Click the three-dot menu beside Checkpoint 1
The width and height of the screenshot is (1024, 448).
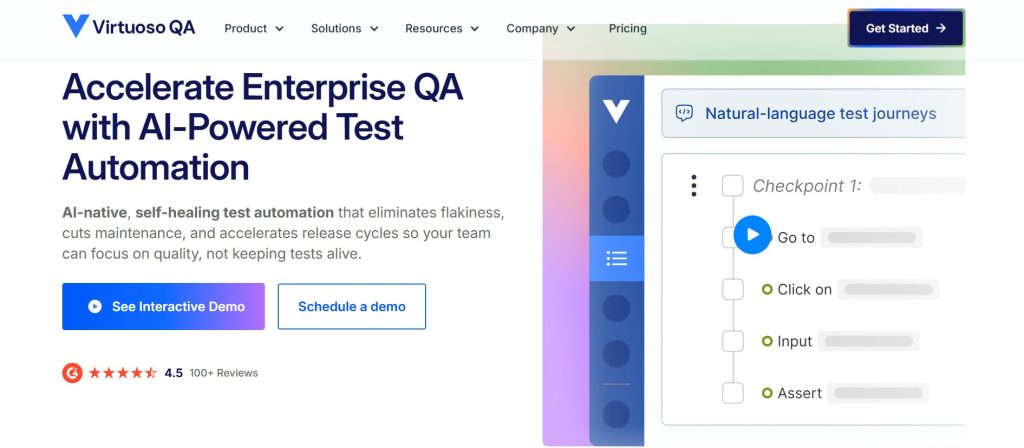point(694,185)
